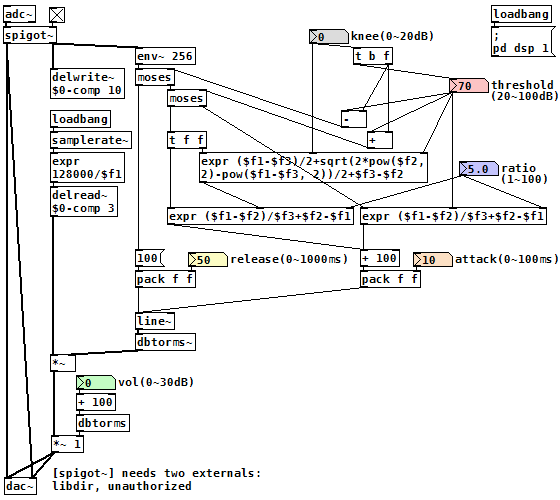
Task: Toggle the checkbox next to adc~
Action: pos(57,15)
